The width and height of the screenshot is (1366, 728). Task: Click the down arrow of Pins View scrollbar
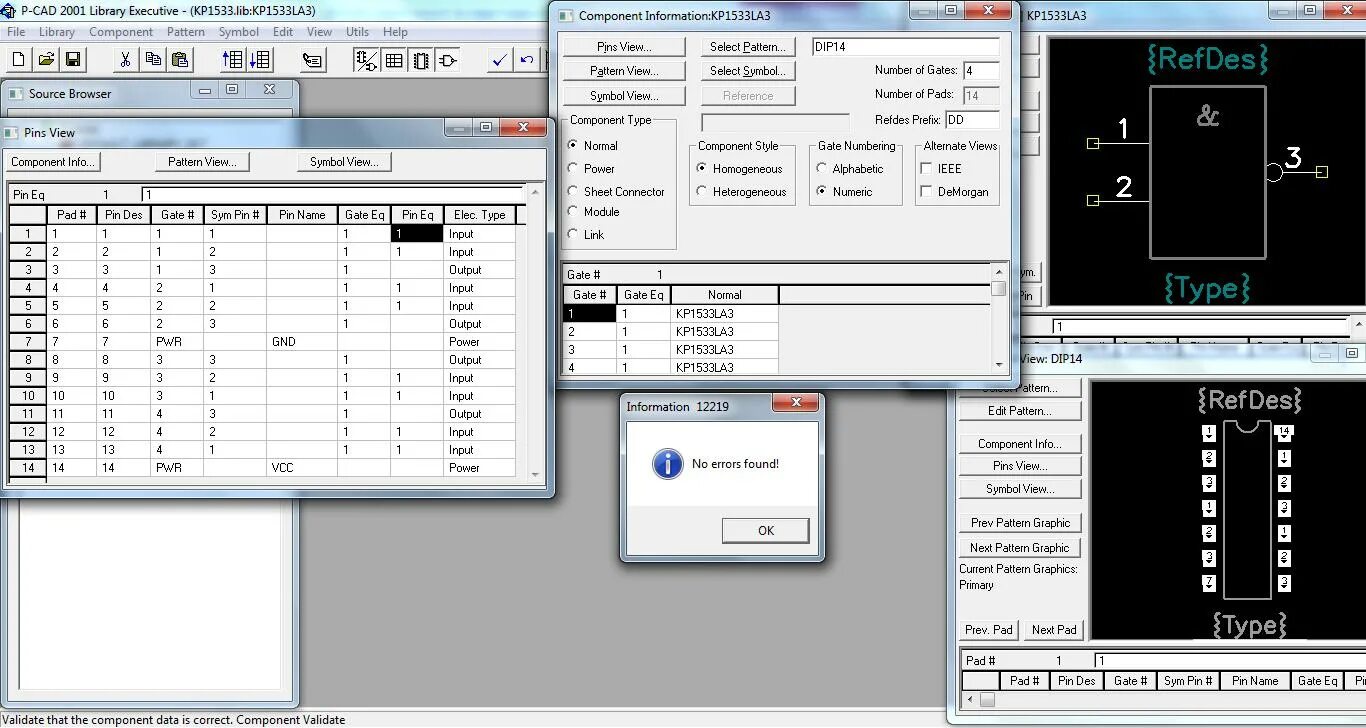(x=535, y=475)
